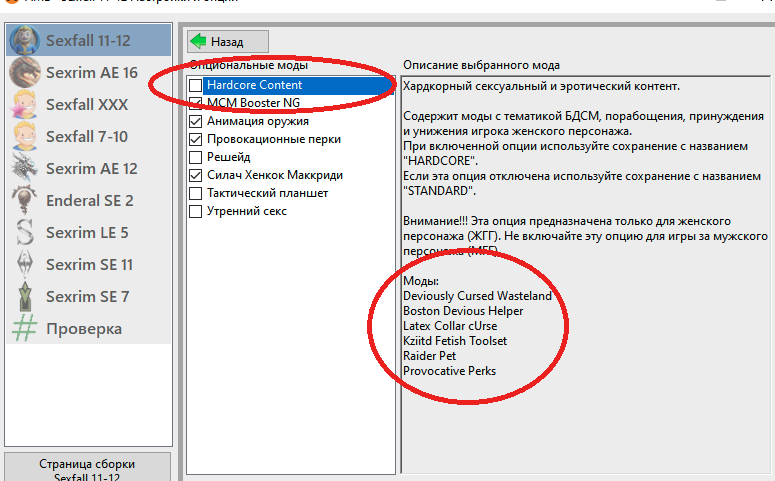Image resolution: width=775 pixels, height=481 pixels.
Task: Click the Проверка hash icon
Action: pos(25,329)
